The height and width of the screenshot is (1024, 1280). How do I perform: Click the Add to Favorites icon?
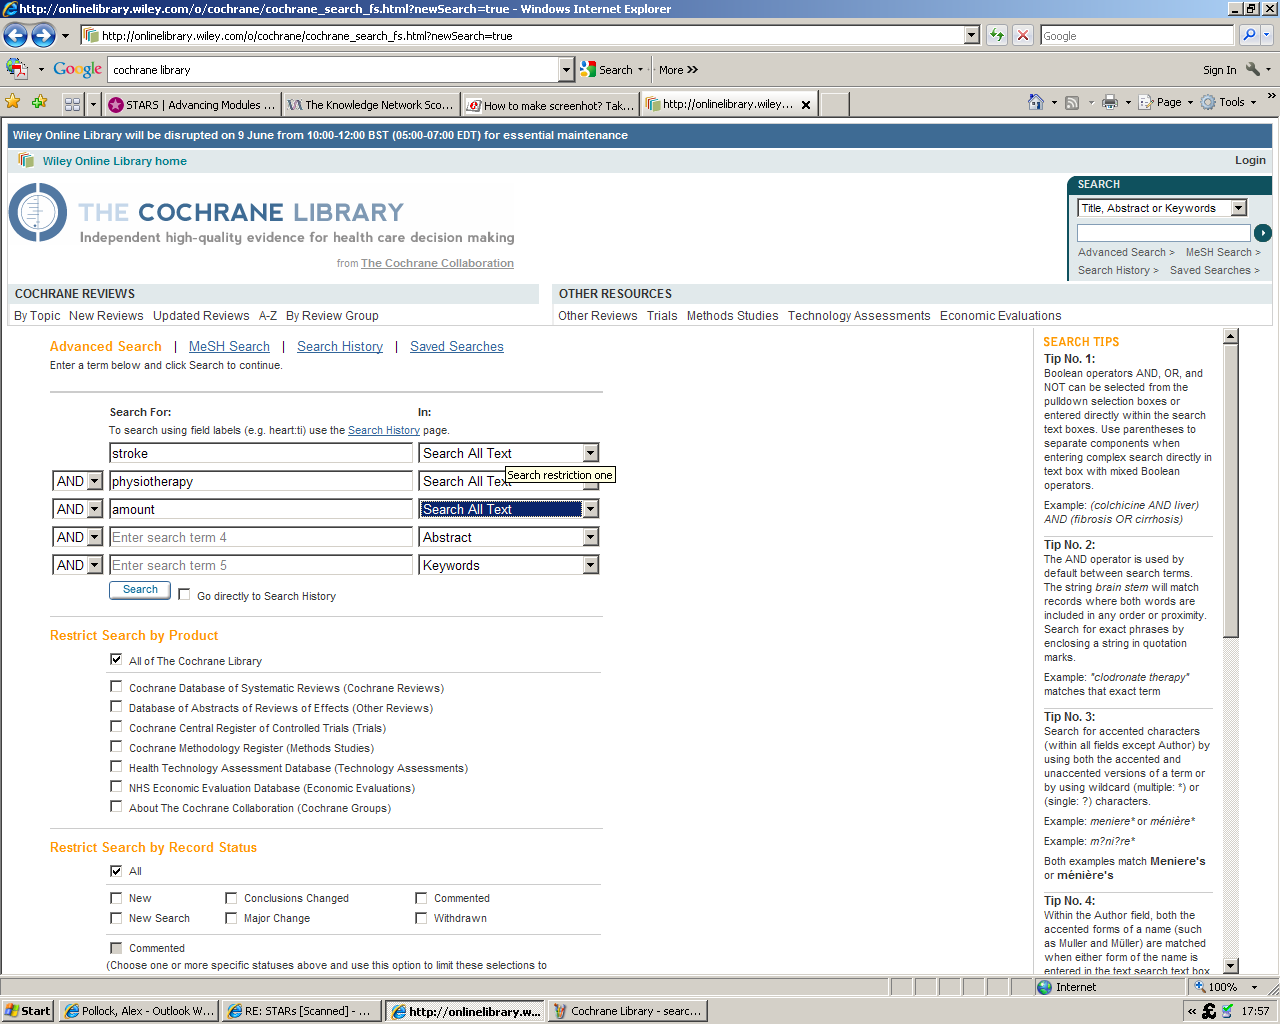[39, 102]
